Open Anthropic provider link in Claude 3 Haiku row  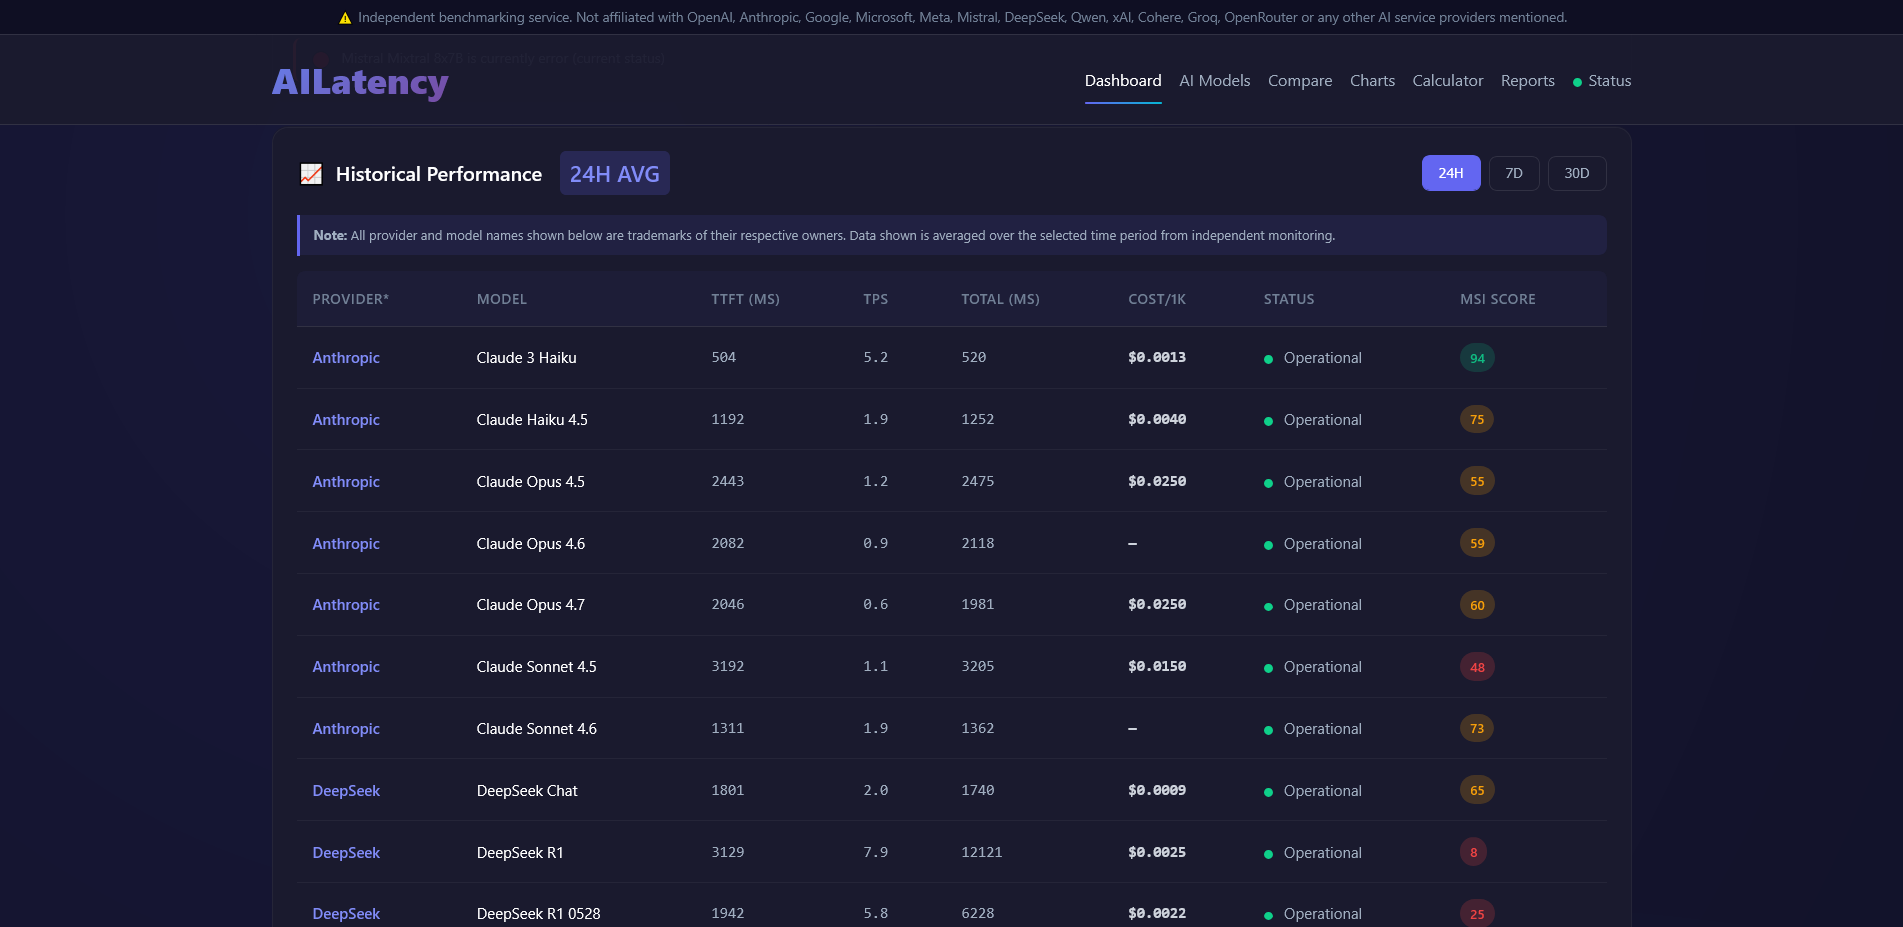(x=346, y=358)
